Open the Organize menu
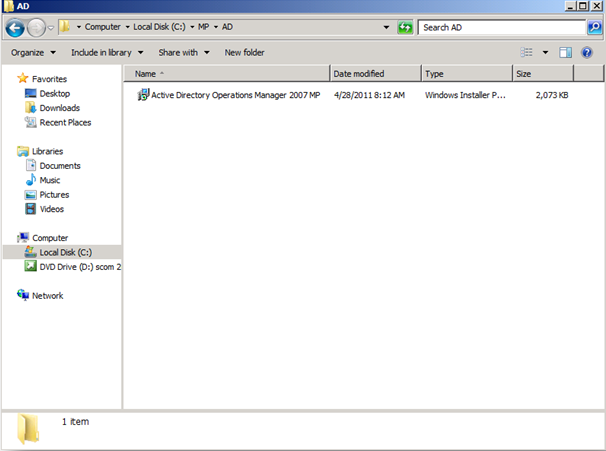Screen dimensions: 606x451 coord(33,53)
